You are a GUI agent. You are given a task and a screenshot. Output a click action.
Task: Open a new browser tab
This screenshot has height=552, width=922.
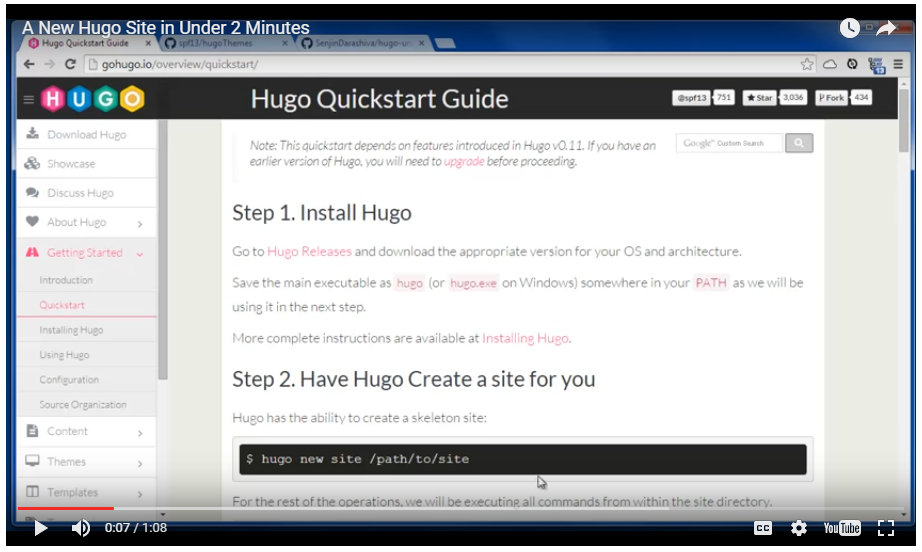click(445, 44)
